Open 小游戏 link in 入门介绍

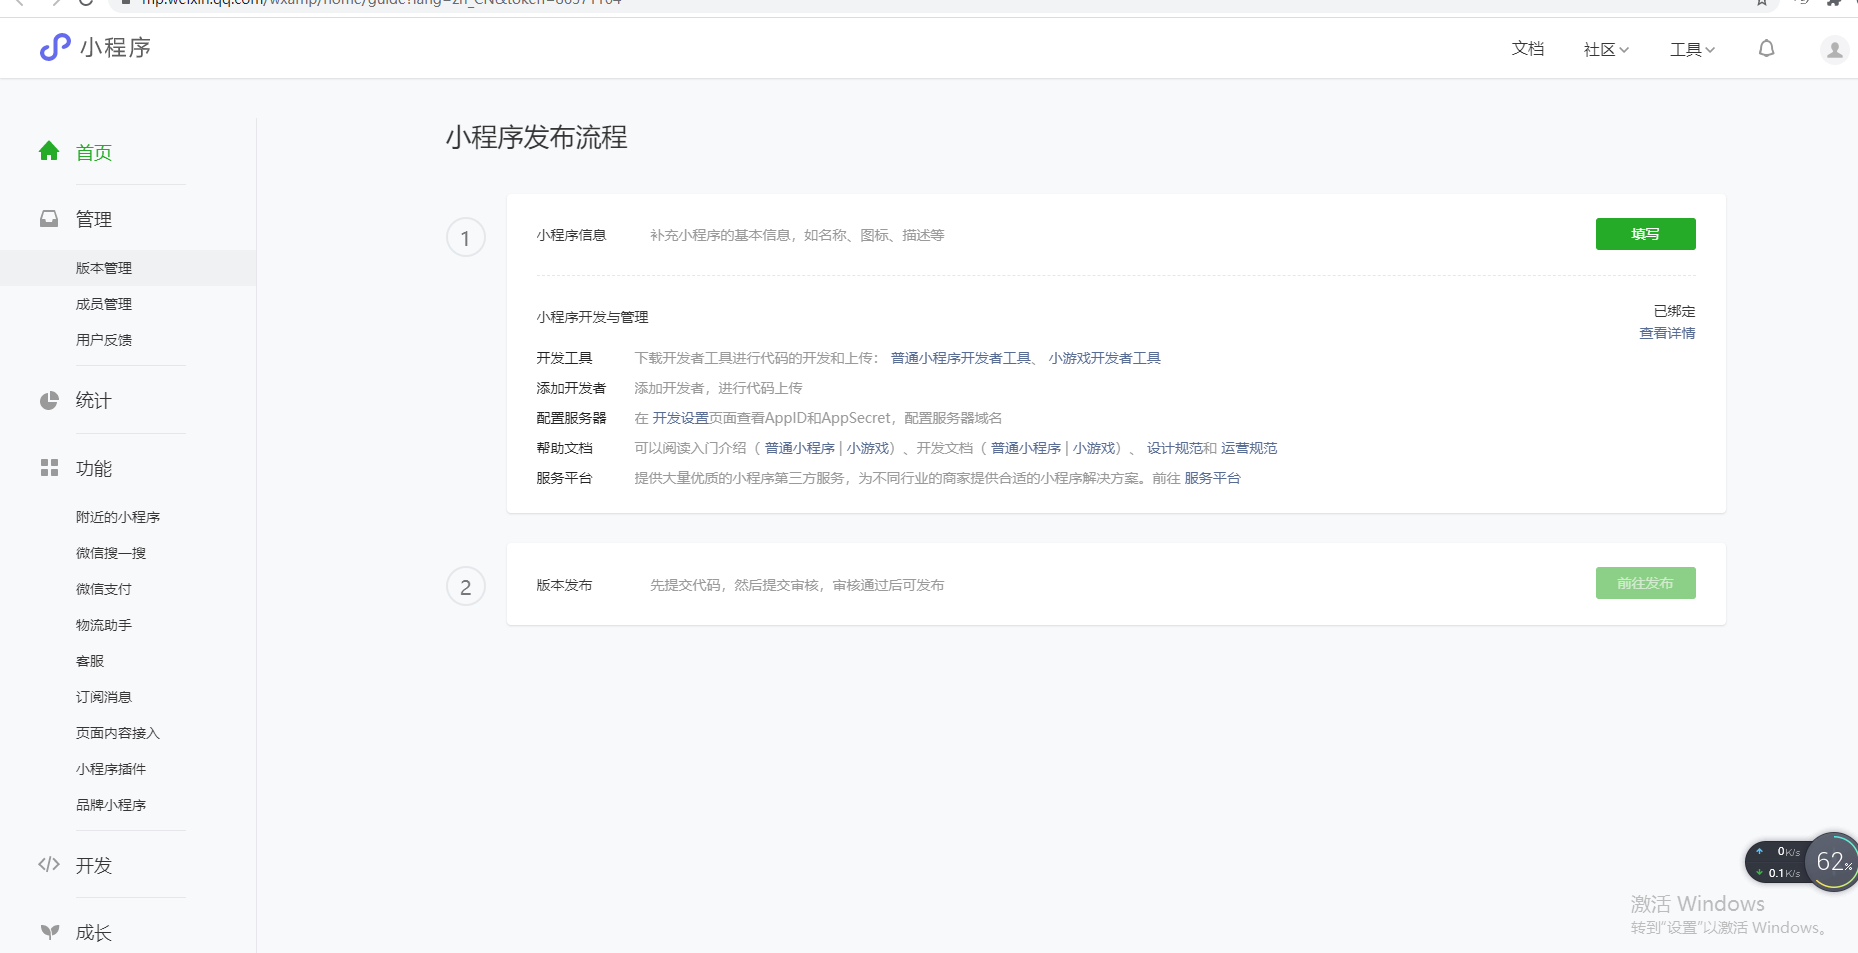868,448
